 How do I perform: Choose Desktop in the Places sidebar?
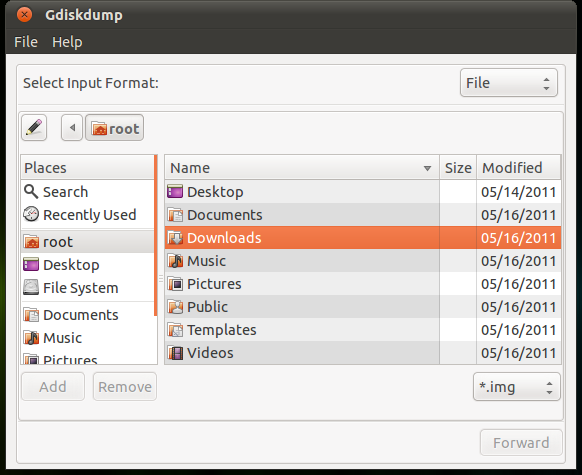(x=88, y=265)
